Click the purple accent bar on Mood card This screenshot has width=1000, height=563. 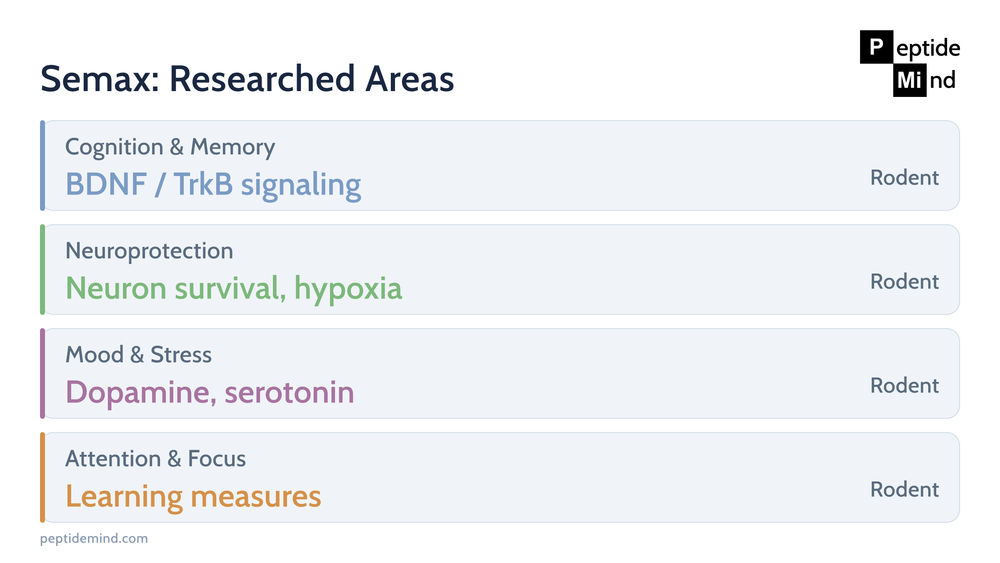coord(42,373)
